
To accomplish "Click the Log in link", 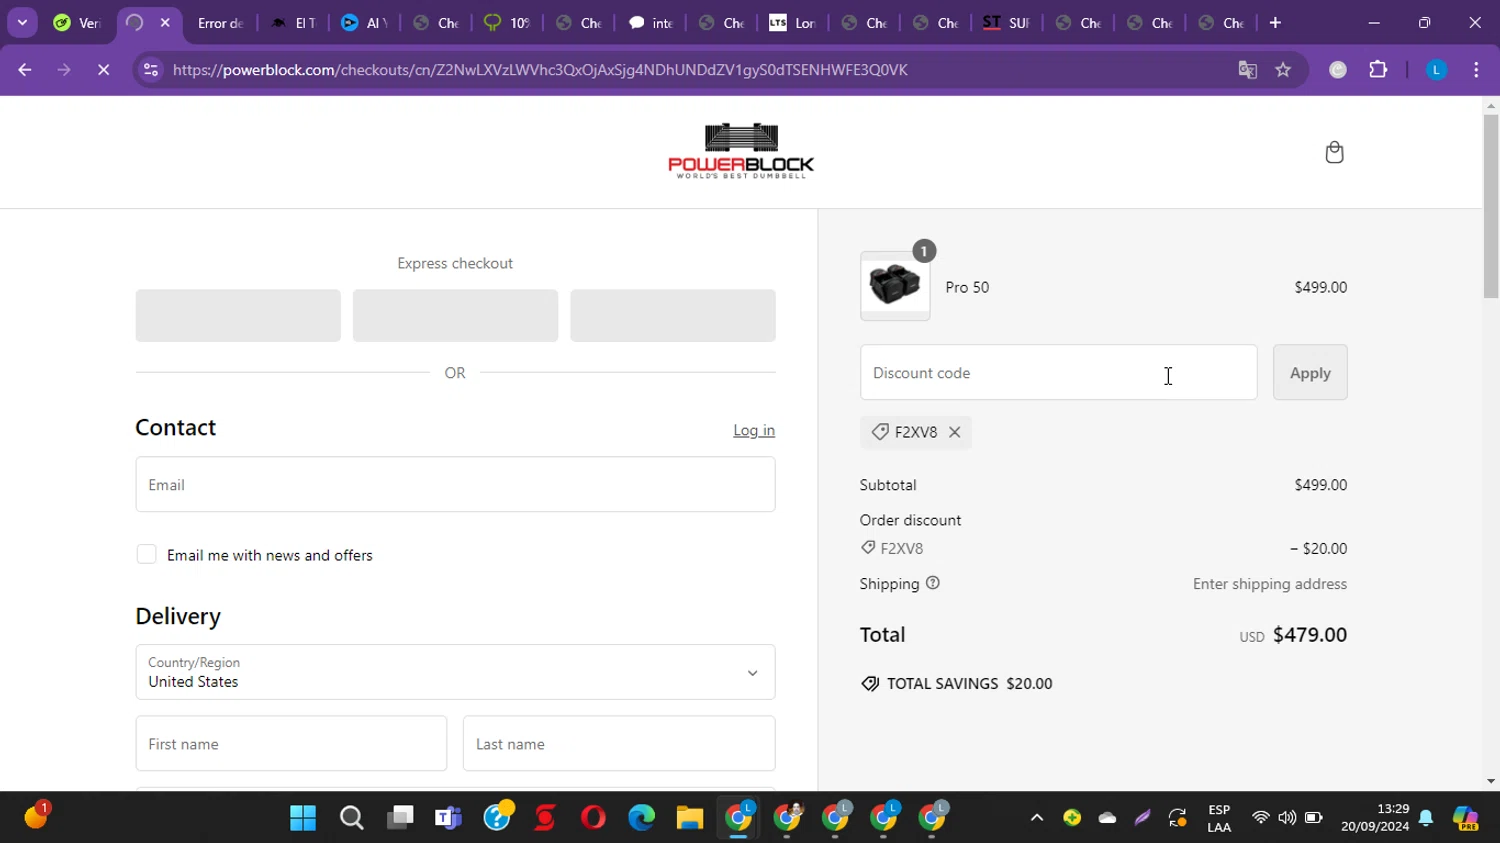I will (754, 430).
